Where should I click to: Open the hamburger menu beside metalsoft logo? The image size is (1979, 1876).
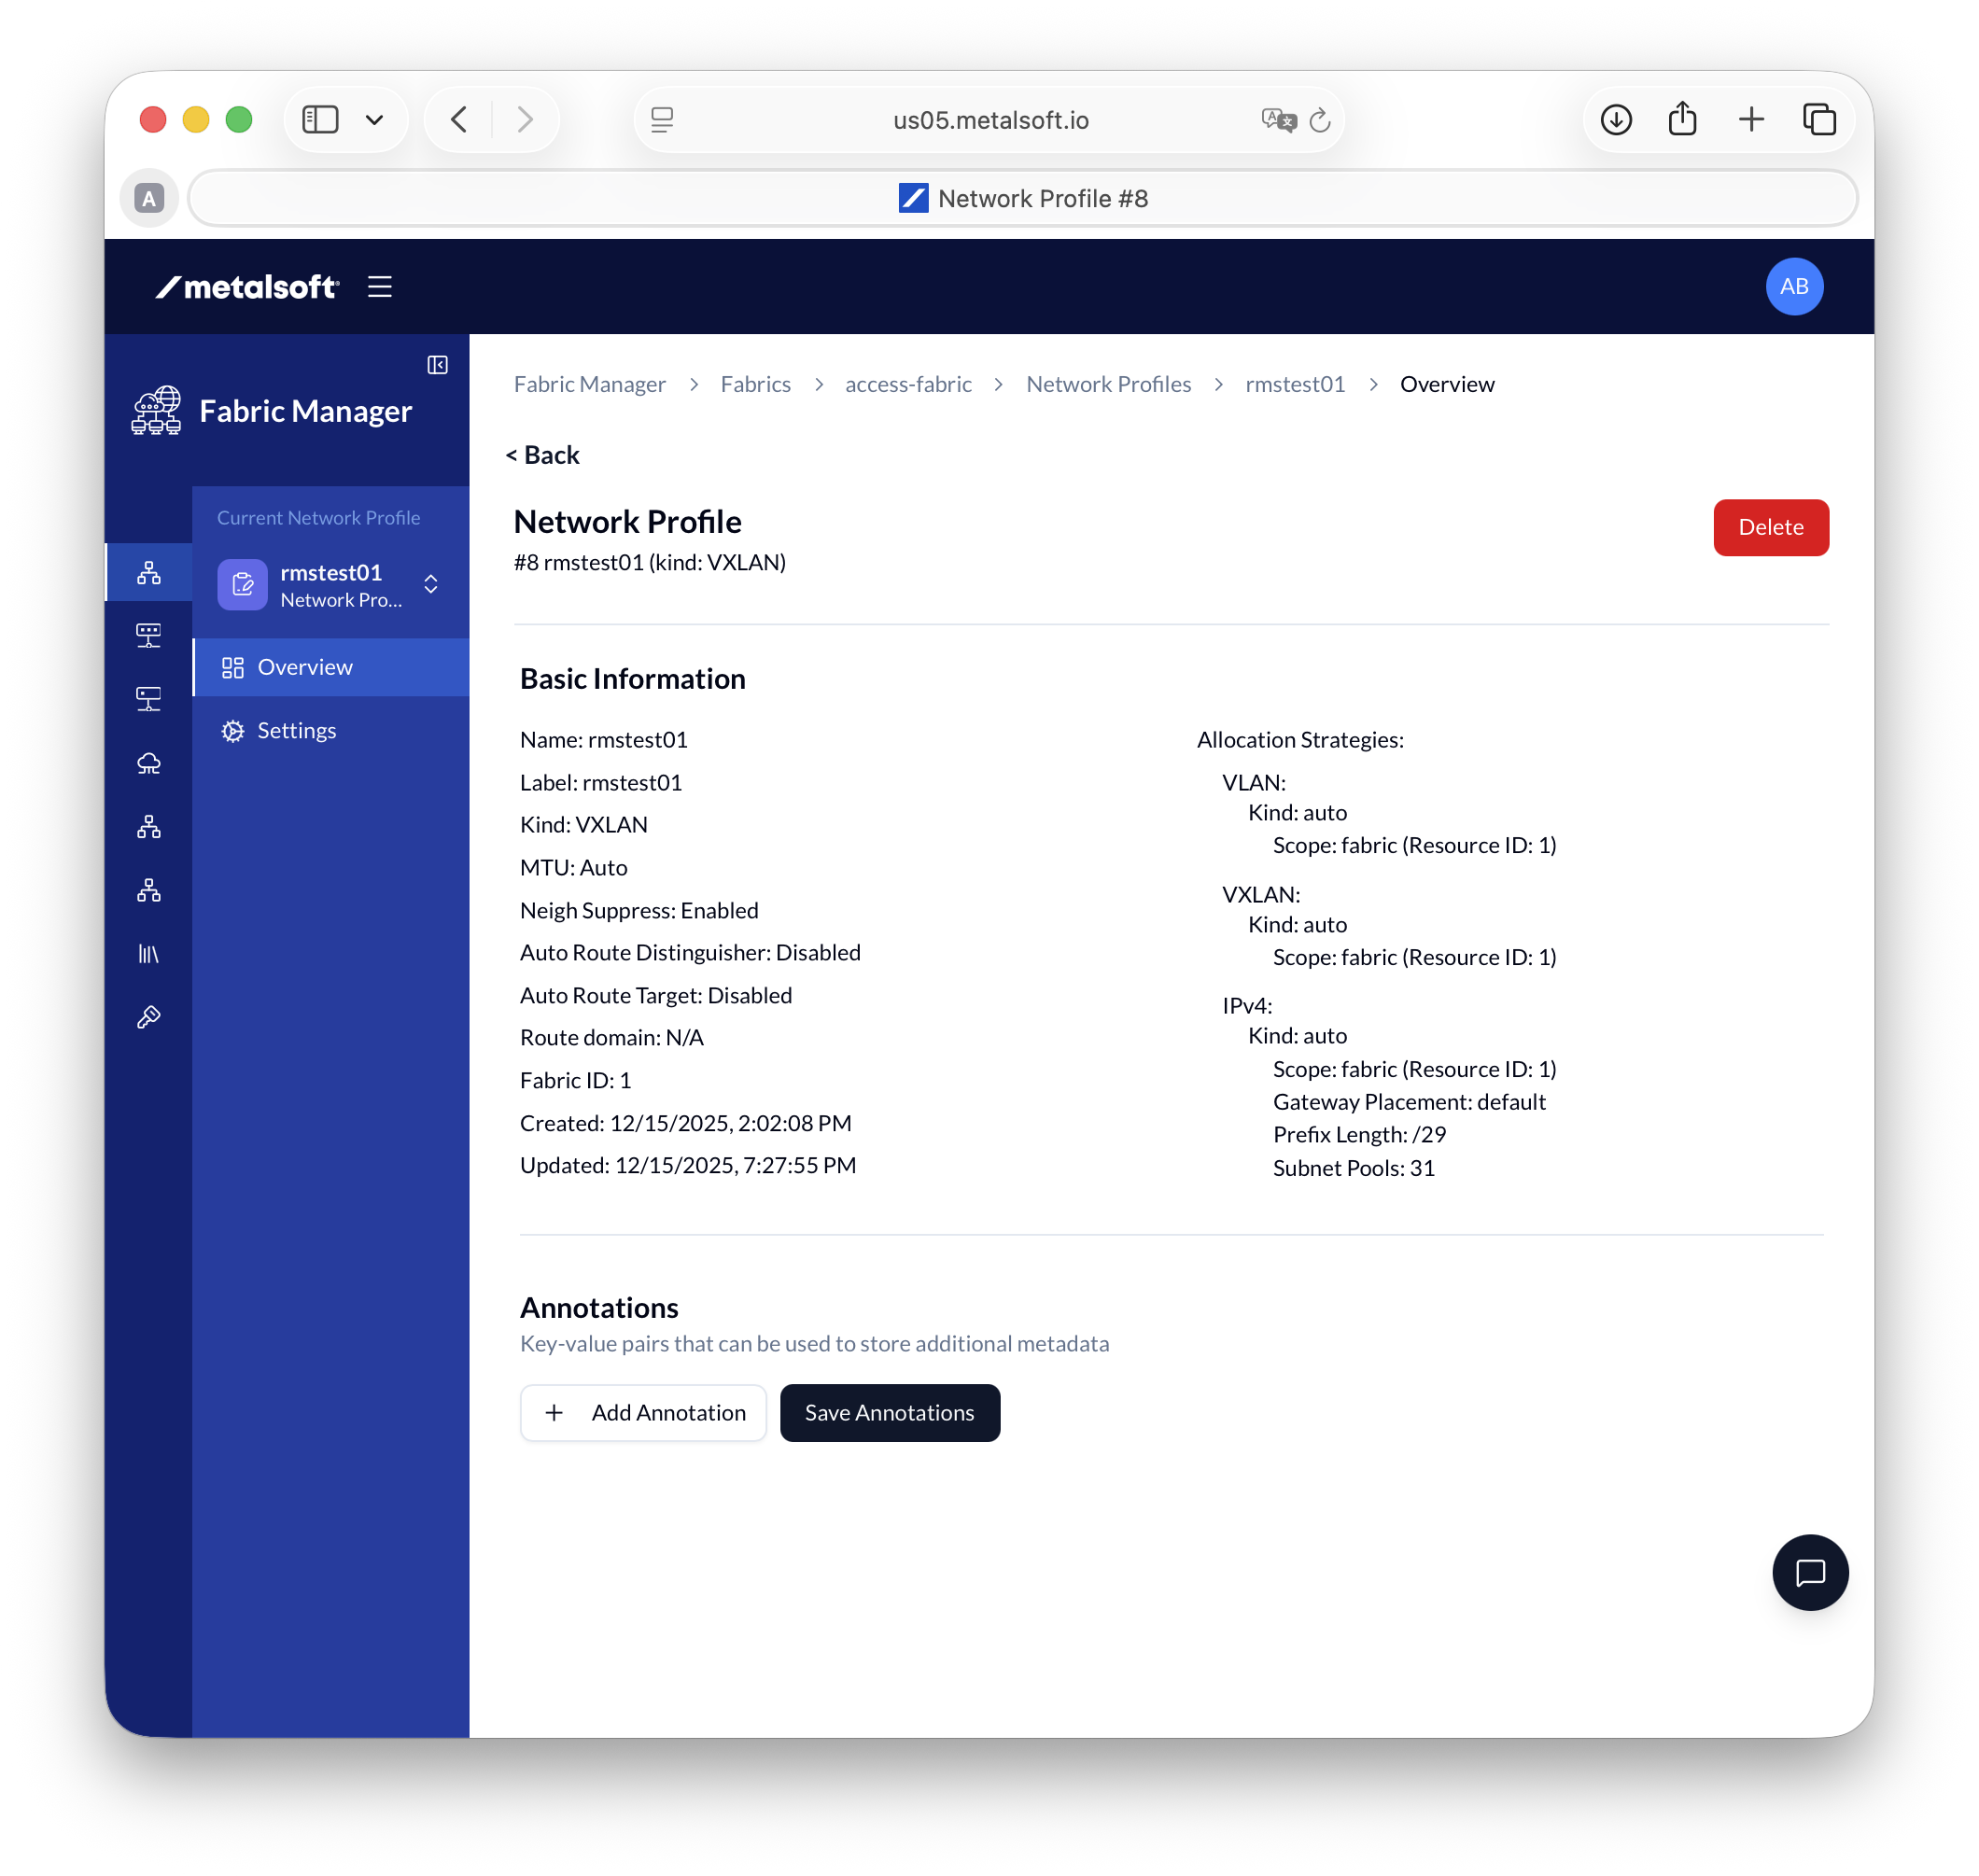[x=379, y=287]
